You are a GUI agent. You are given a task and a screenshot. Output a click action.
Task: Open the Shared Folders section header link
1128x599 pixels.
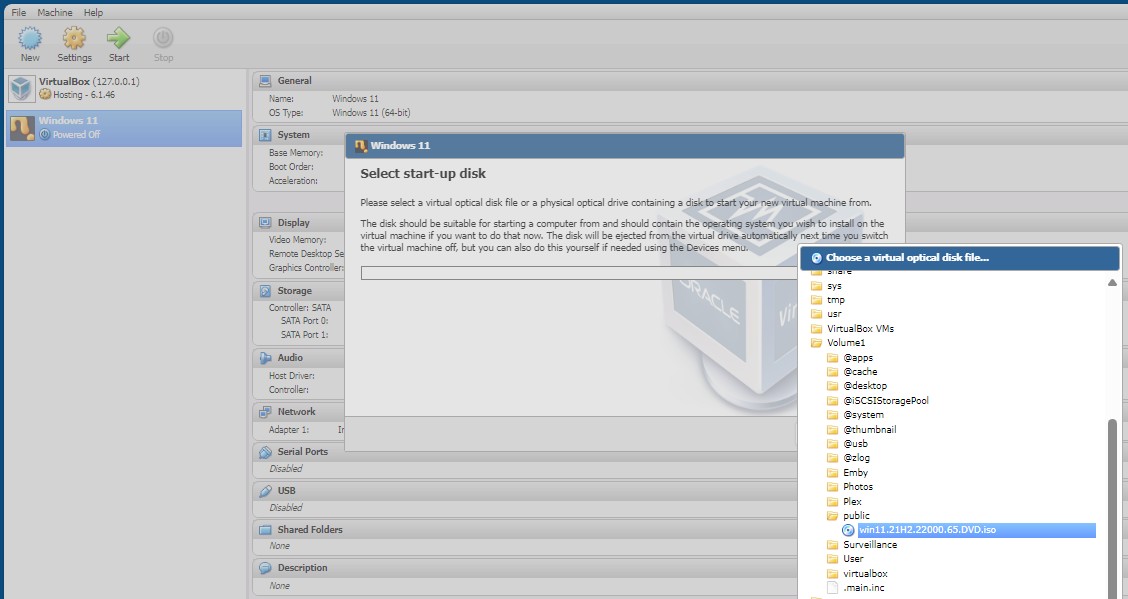pyautogui.click(x=310, y=529)
